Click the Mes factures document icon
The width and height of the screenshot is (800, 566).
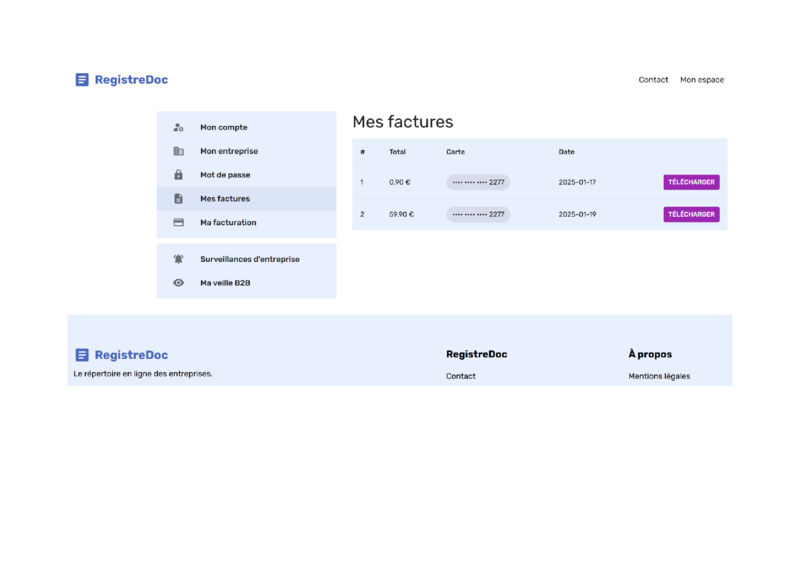[x=178, y=199]
